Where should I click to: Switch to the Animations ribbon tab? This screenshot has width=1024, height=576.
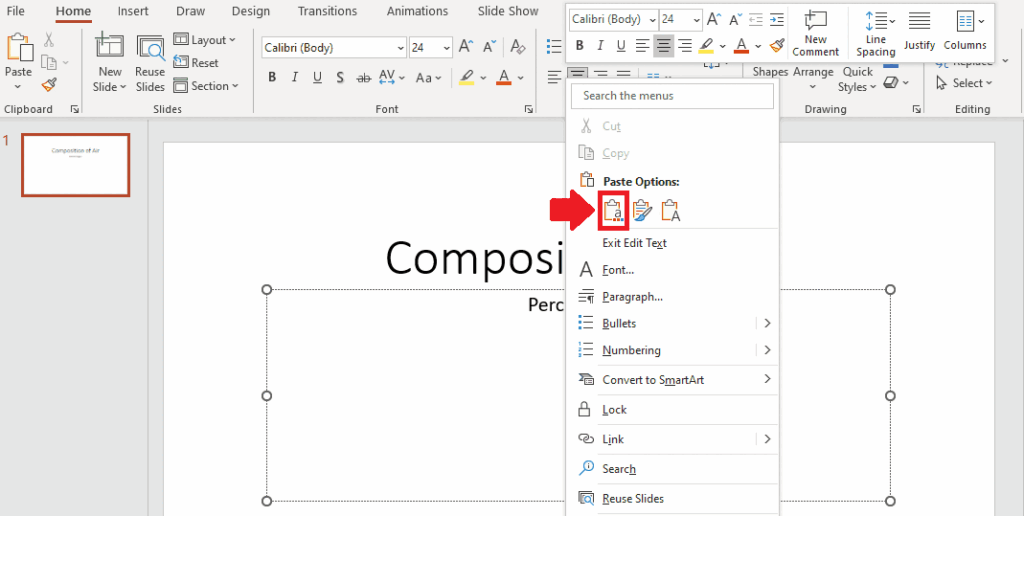click(417, 11)
